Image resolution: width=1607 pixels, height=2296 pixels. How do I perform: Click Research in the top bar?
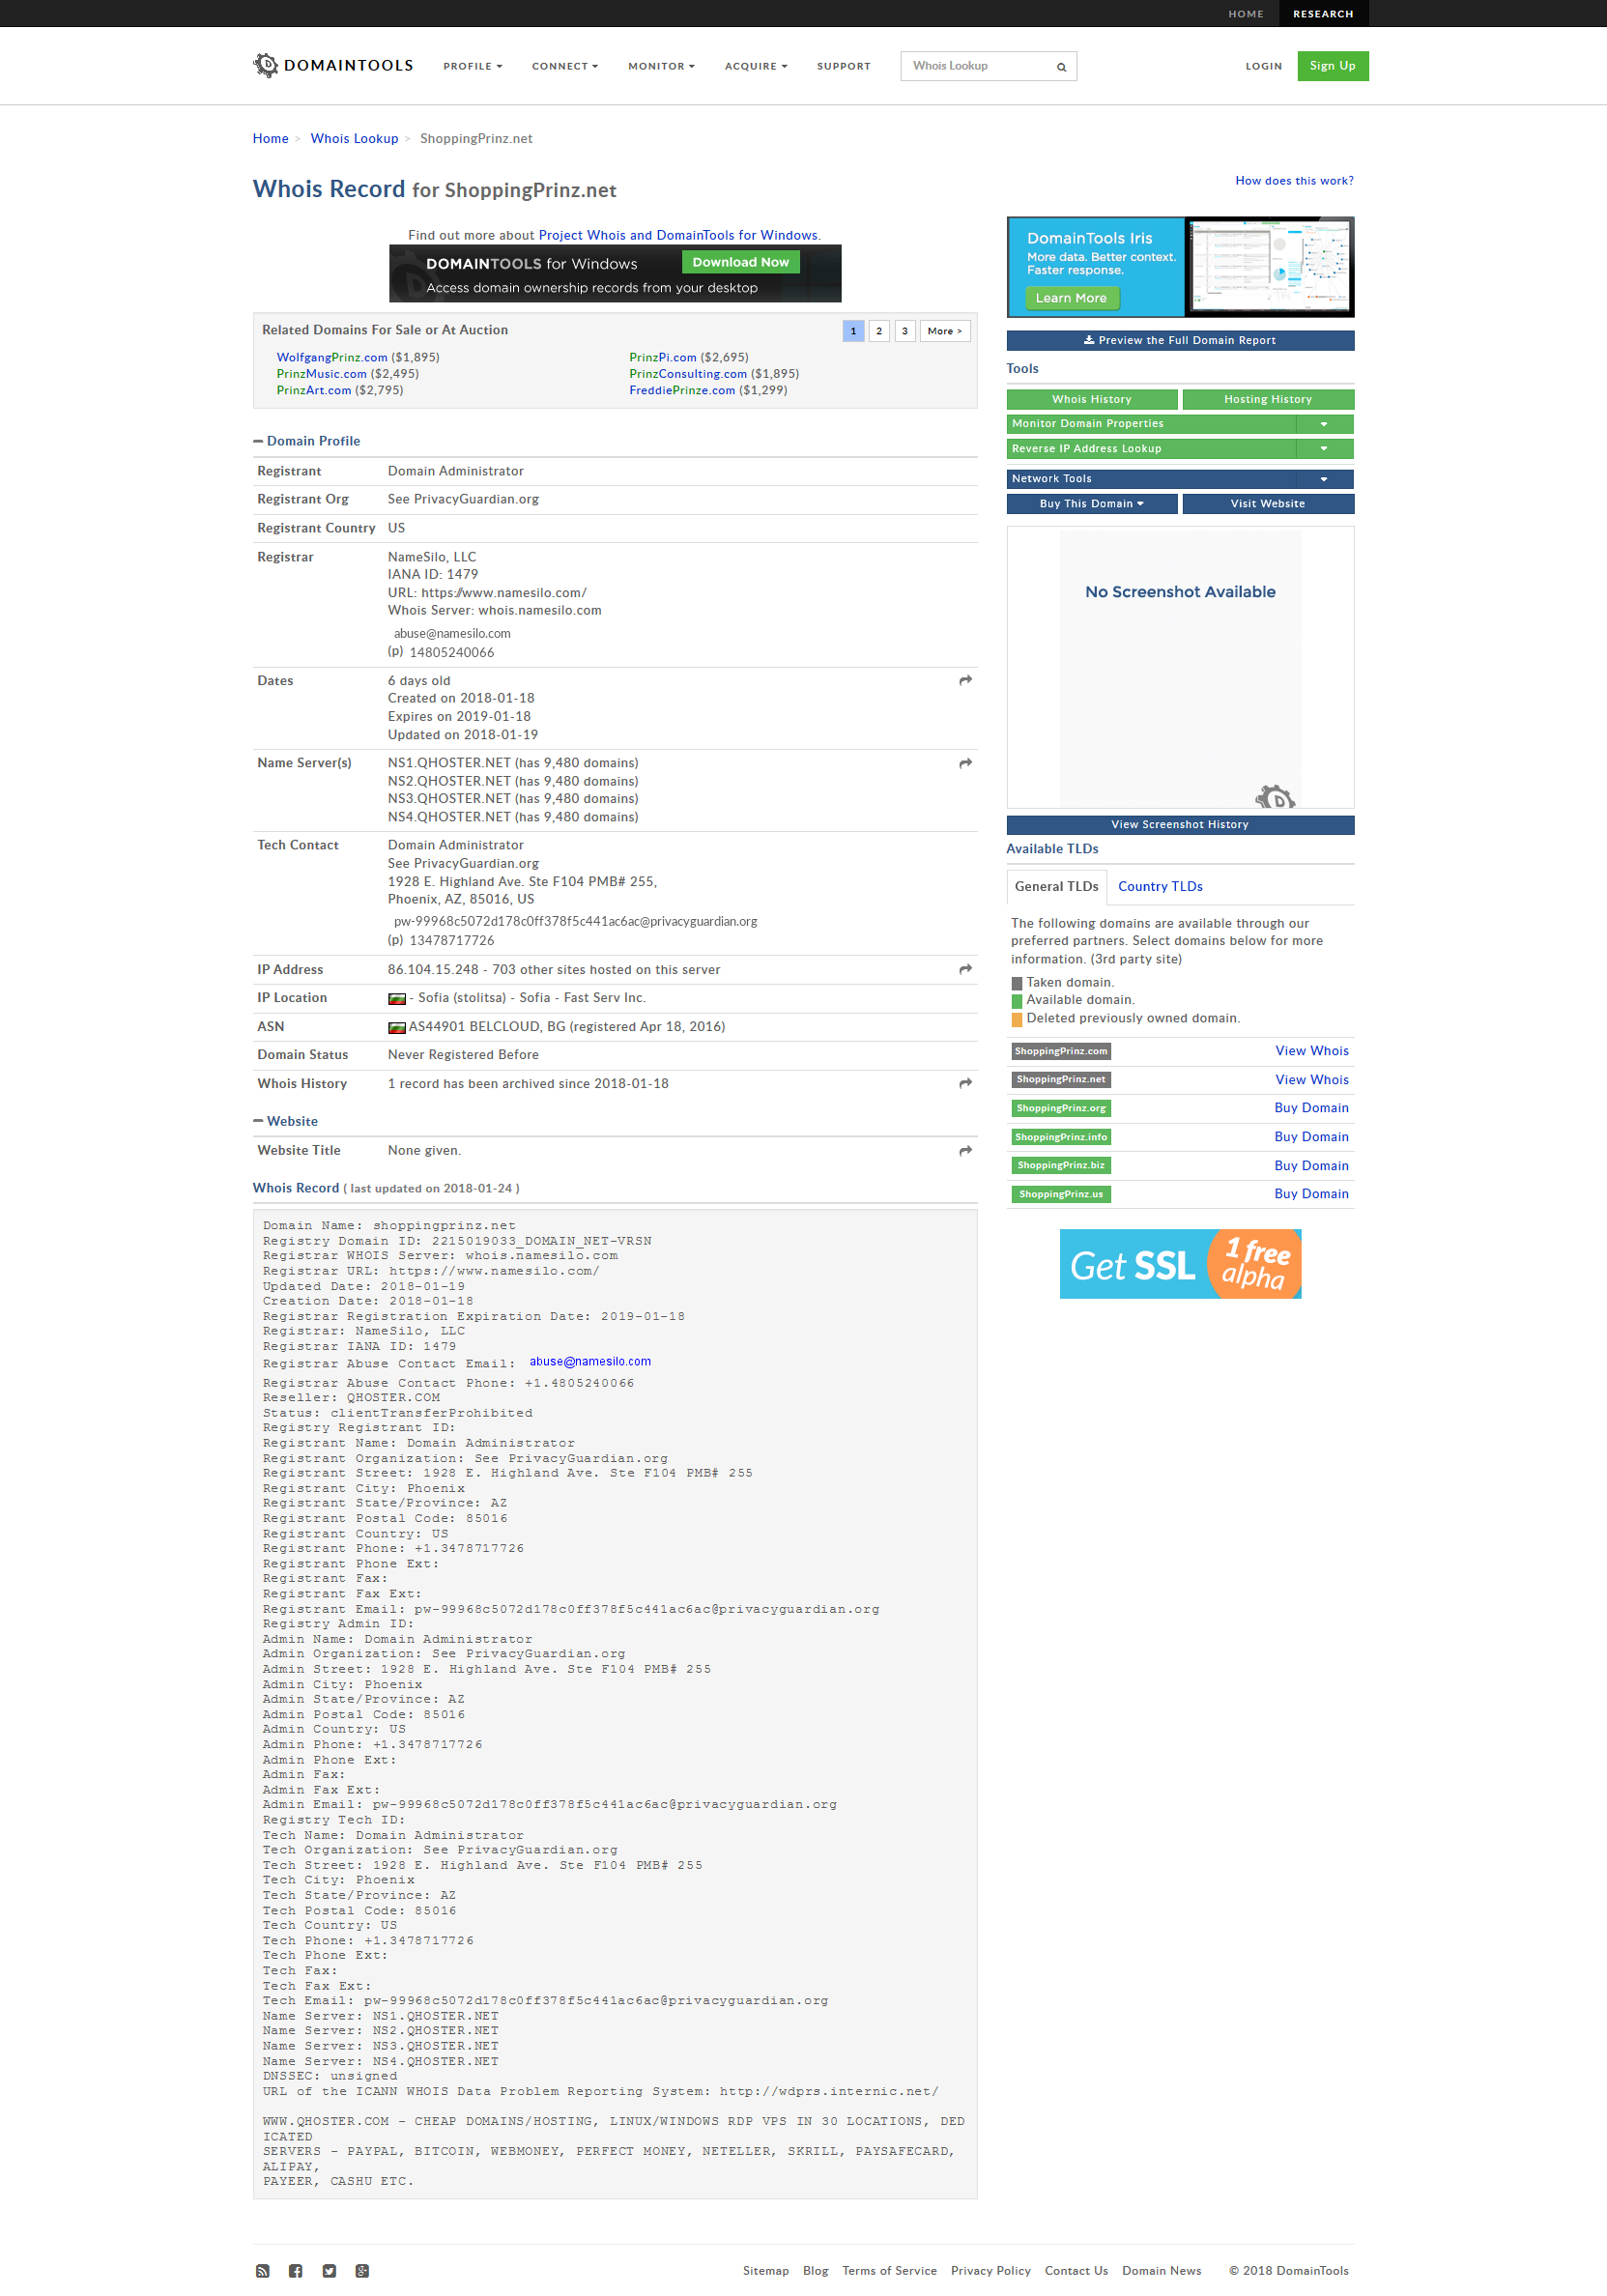[1323, 14]
